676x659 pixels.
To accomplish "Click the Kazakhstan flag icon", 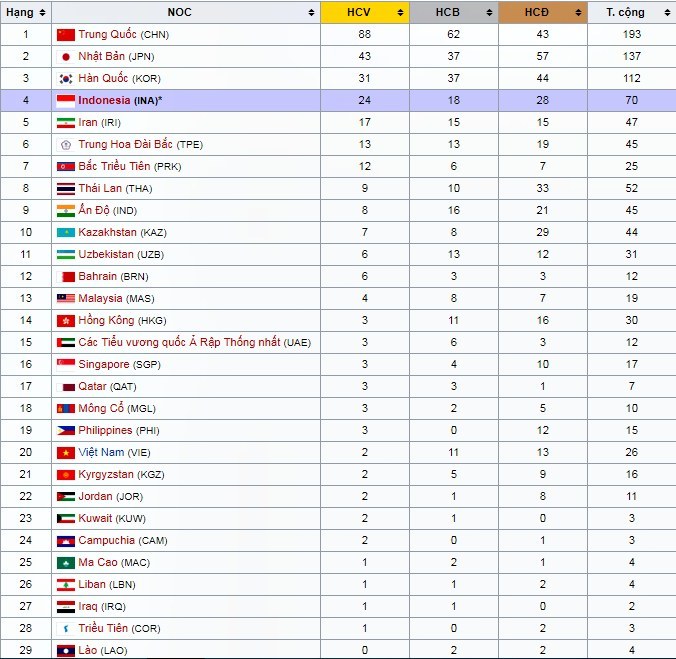I will (66, 232).
